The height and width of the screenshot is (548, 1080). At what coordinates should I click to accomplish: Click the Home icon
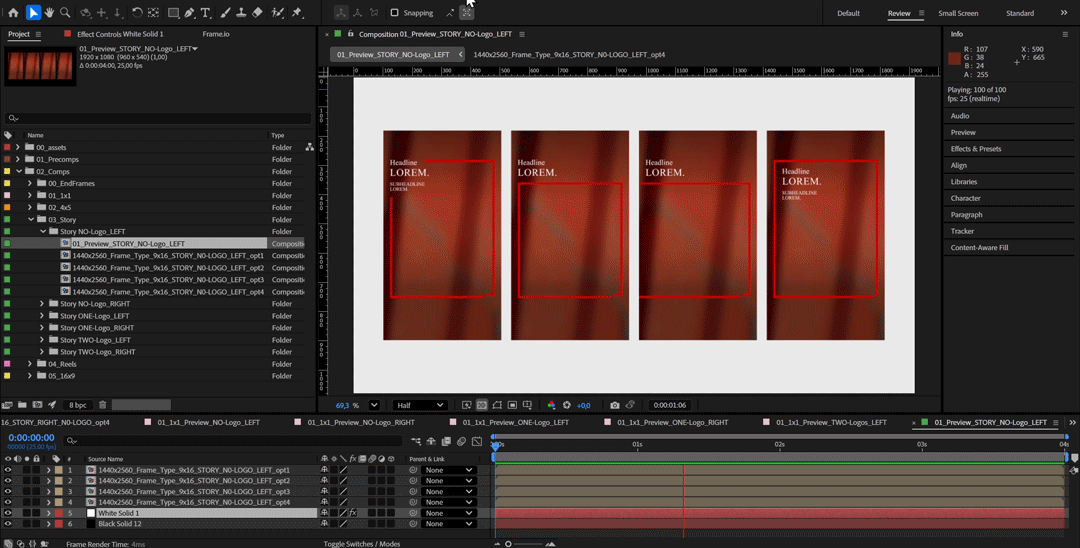[13, 13]
